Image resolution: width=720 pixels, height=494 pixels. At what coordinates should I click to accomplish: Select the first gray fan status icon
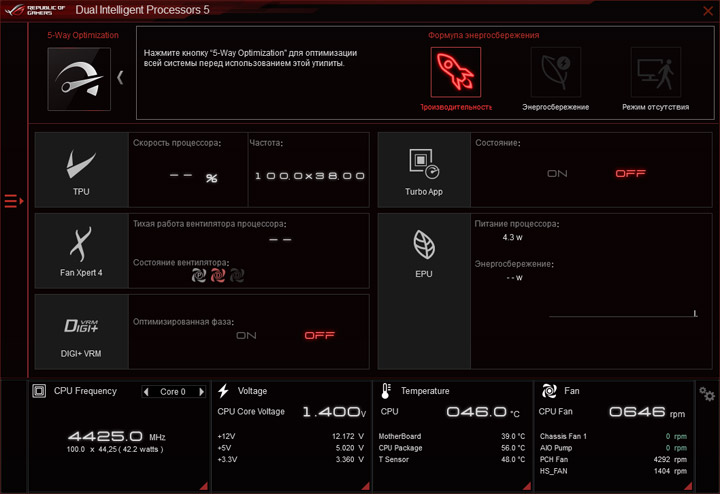pos(199,275)
